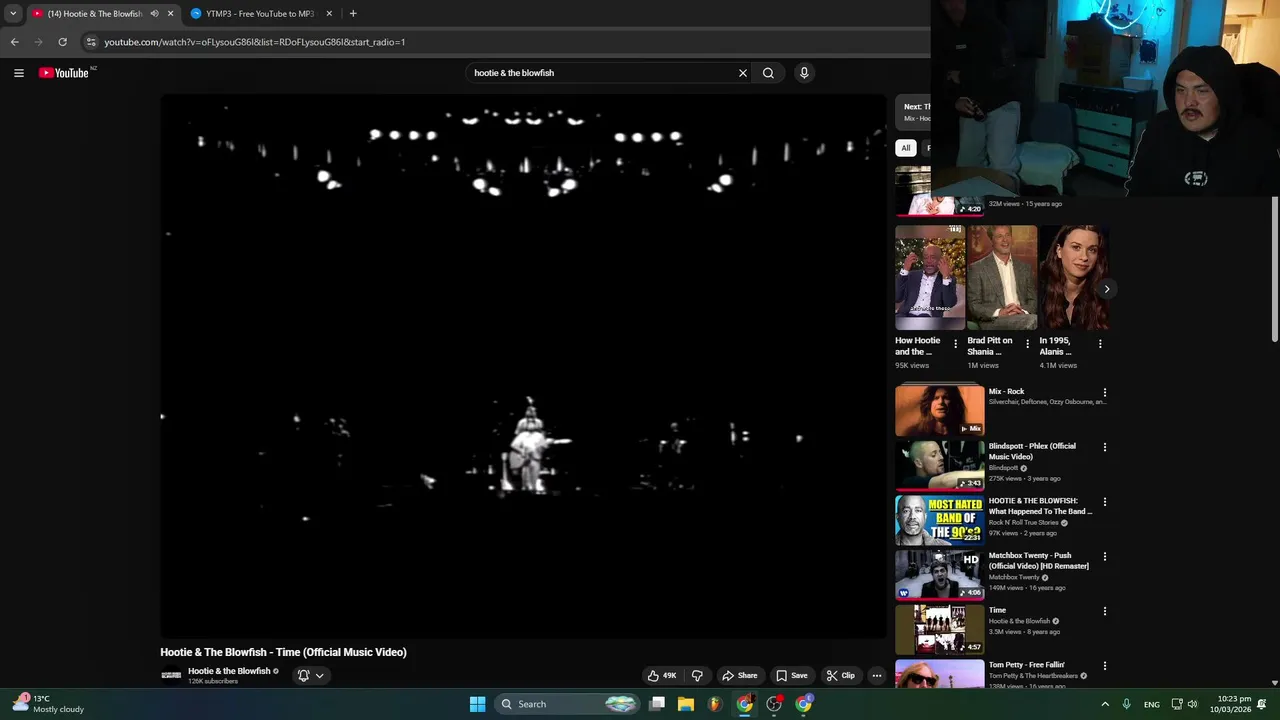
Task: Open options for Brad Pitt short
Action: click(x=1027, y=344)
